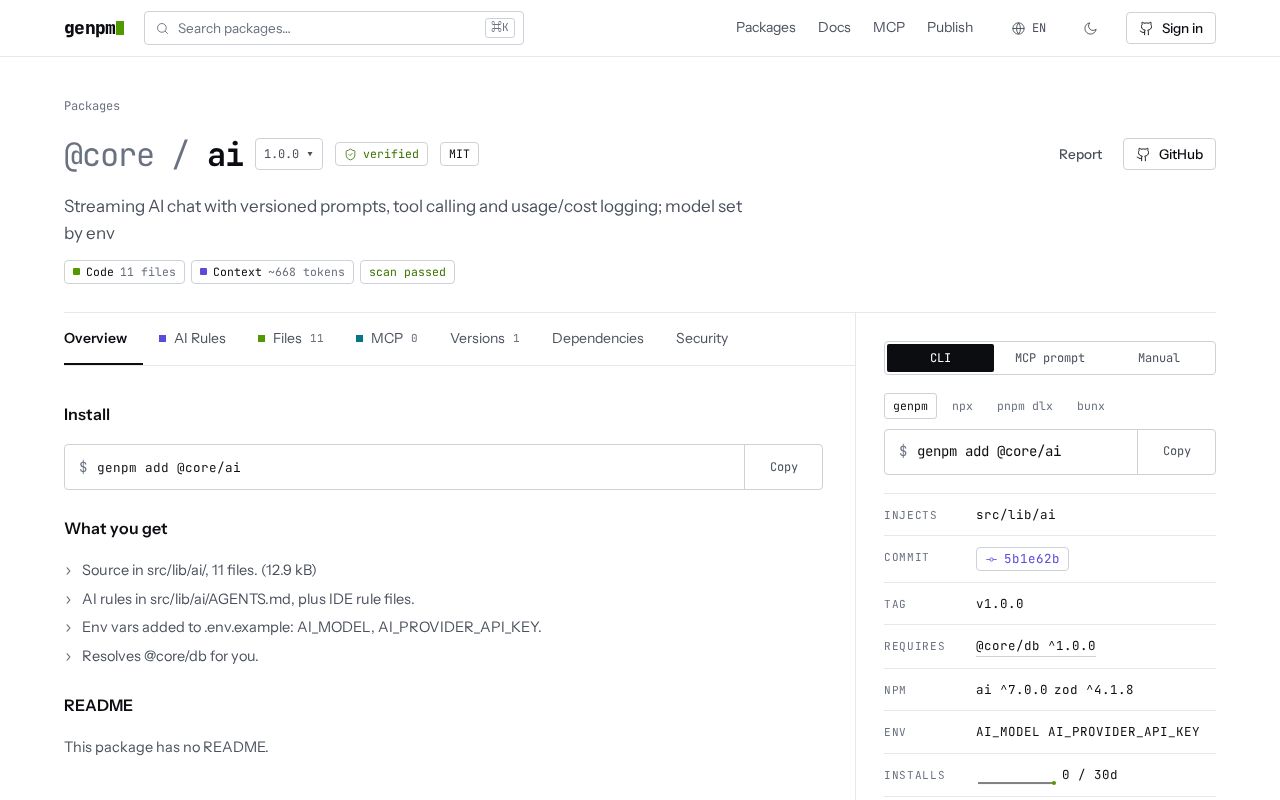
Task: Click the Report link
Action: click(1080, 154)
